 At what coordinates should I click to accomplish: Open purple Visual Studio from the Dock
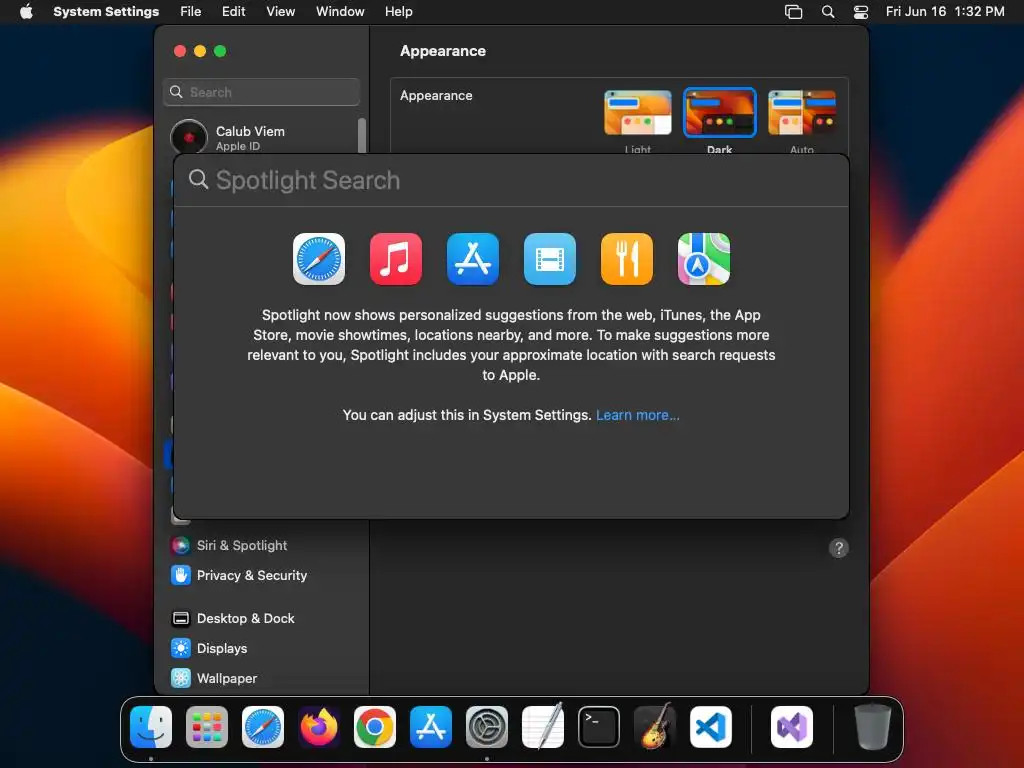(x=792, y=727)
